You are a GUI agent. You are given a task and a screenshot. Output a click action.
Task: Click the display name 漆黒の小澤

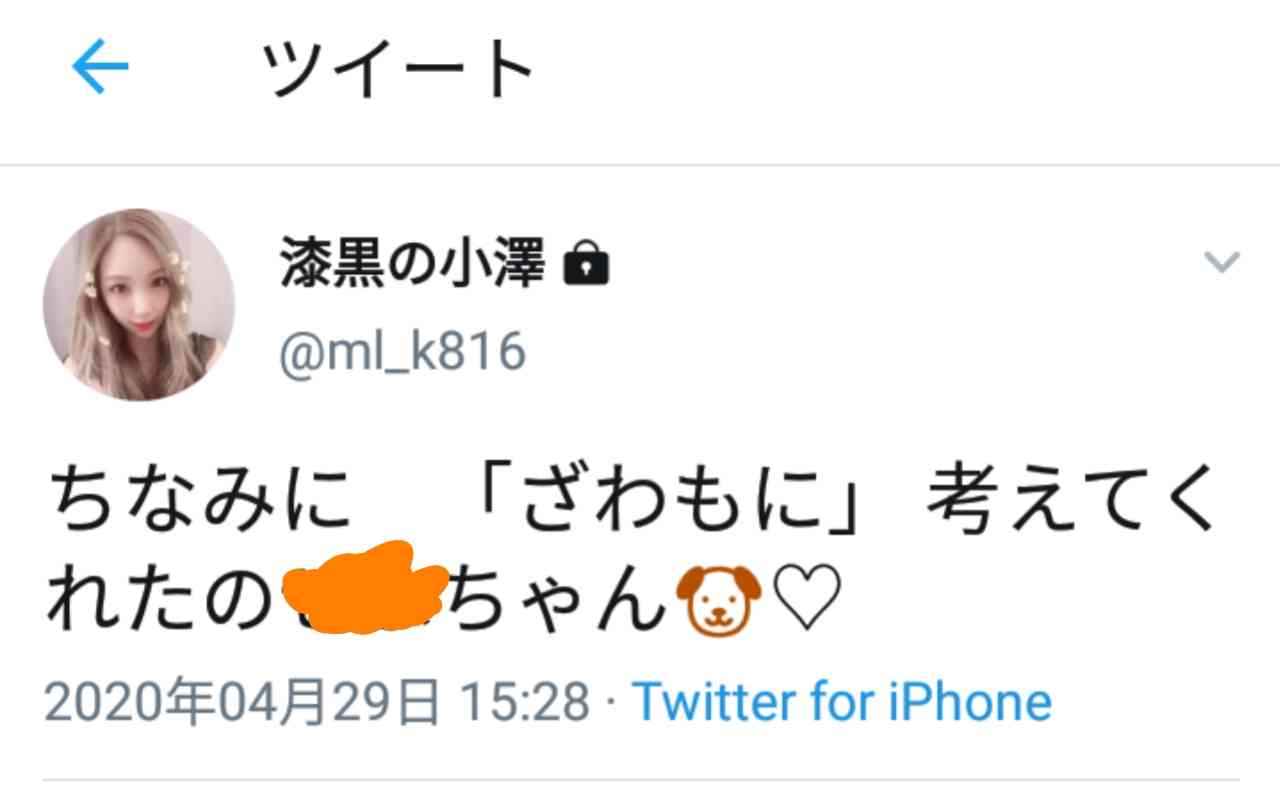413,265
